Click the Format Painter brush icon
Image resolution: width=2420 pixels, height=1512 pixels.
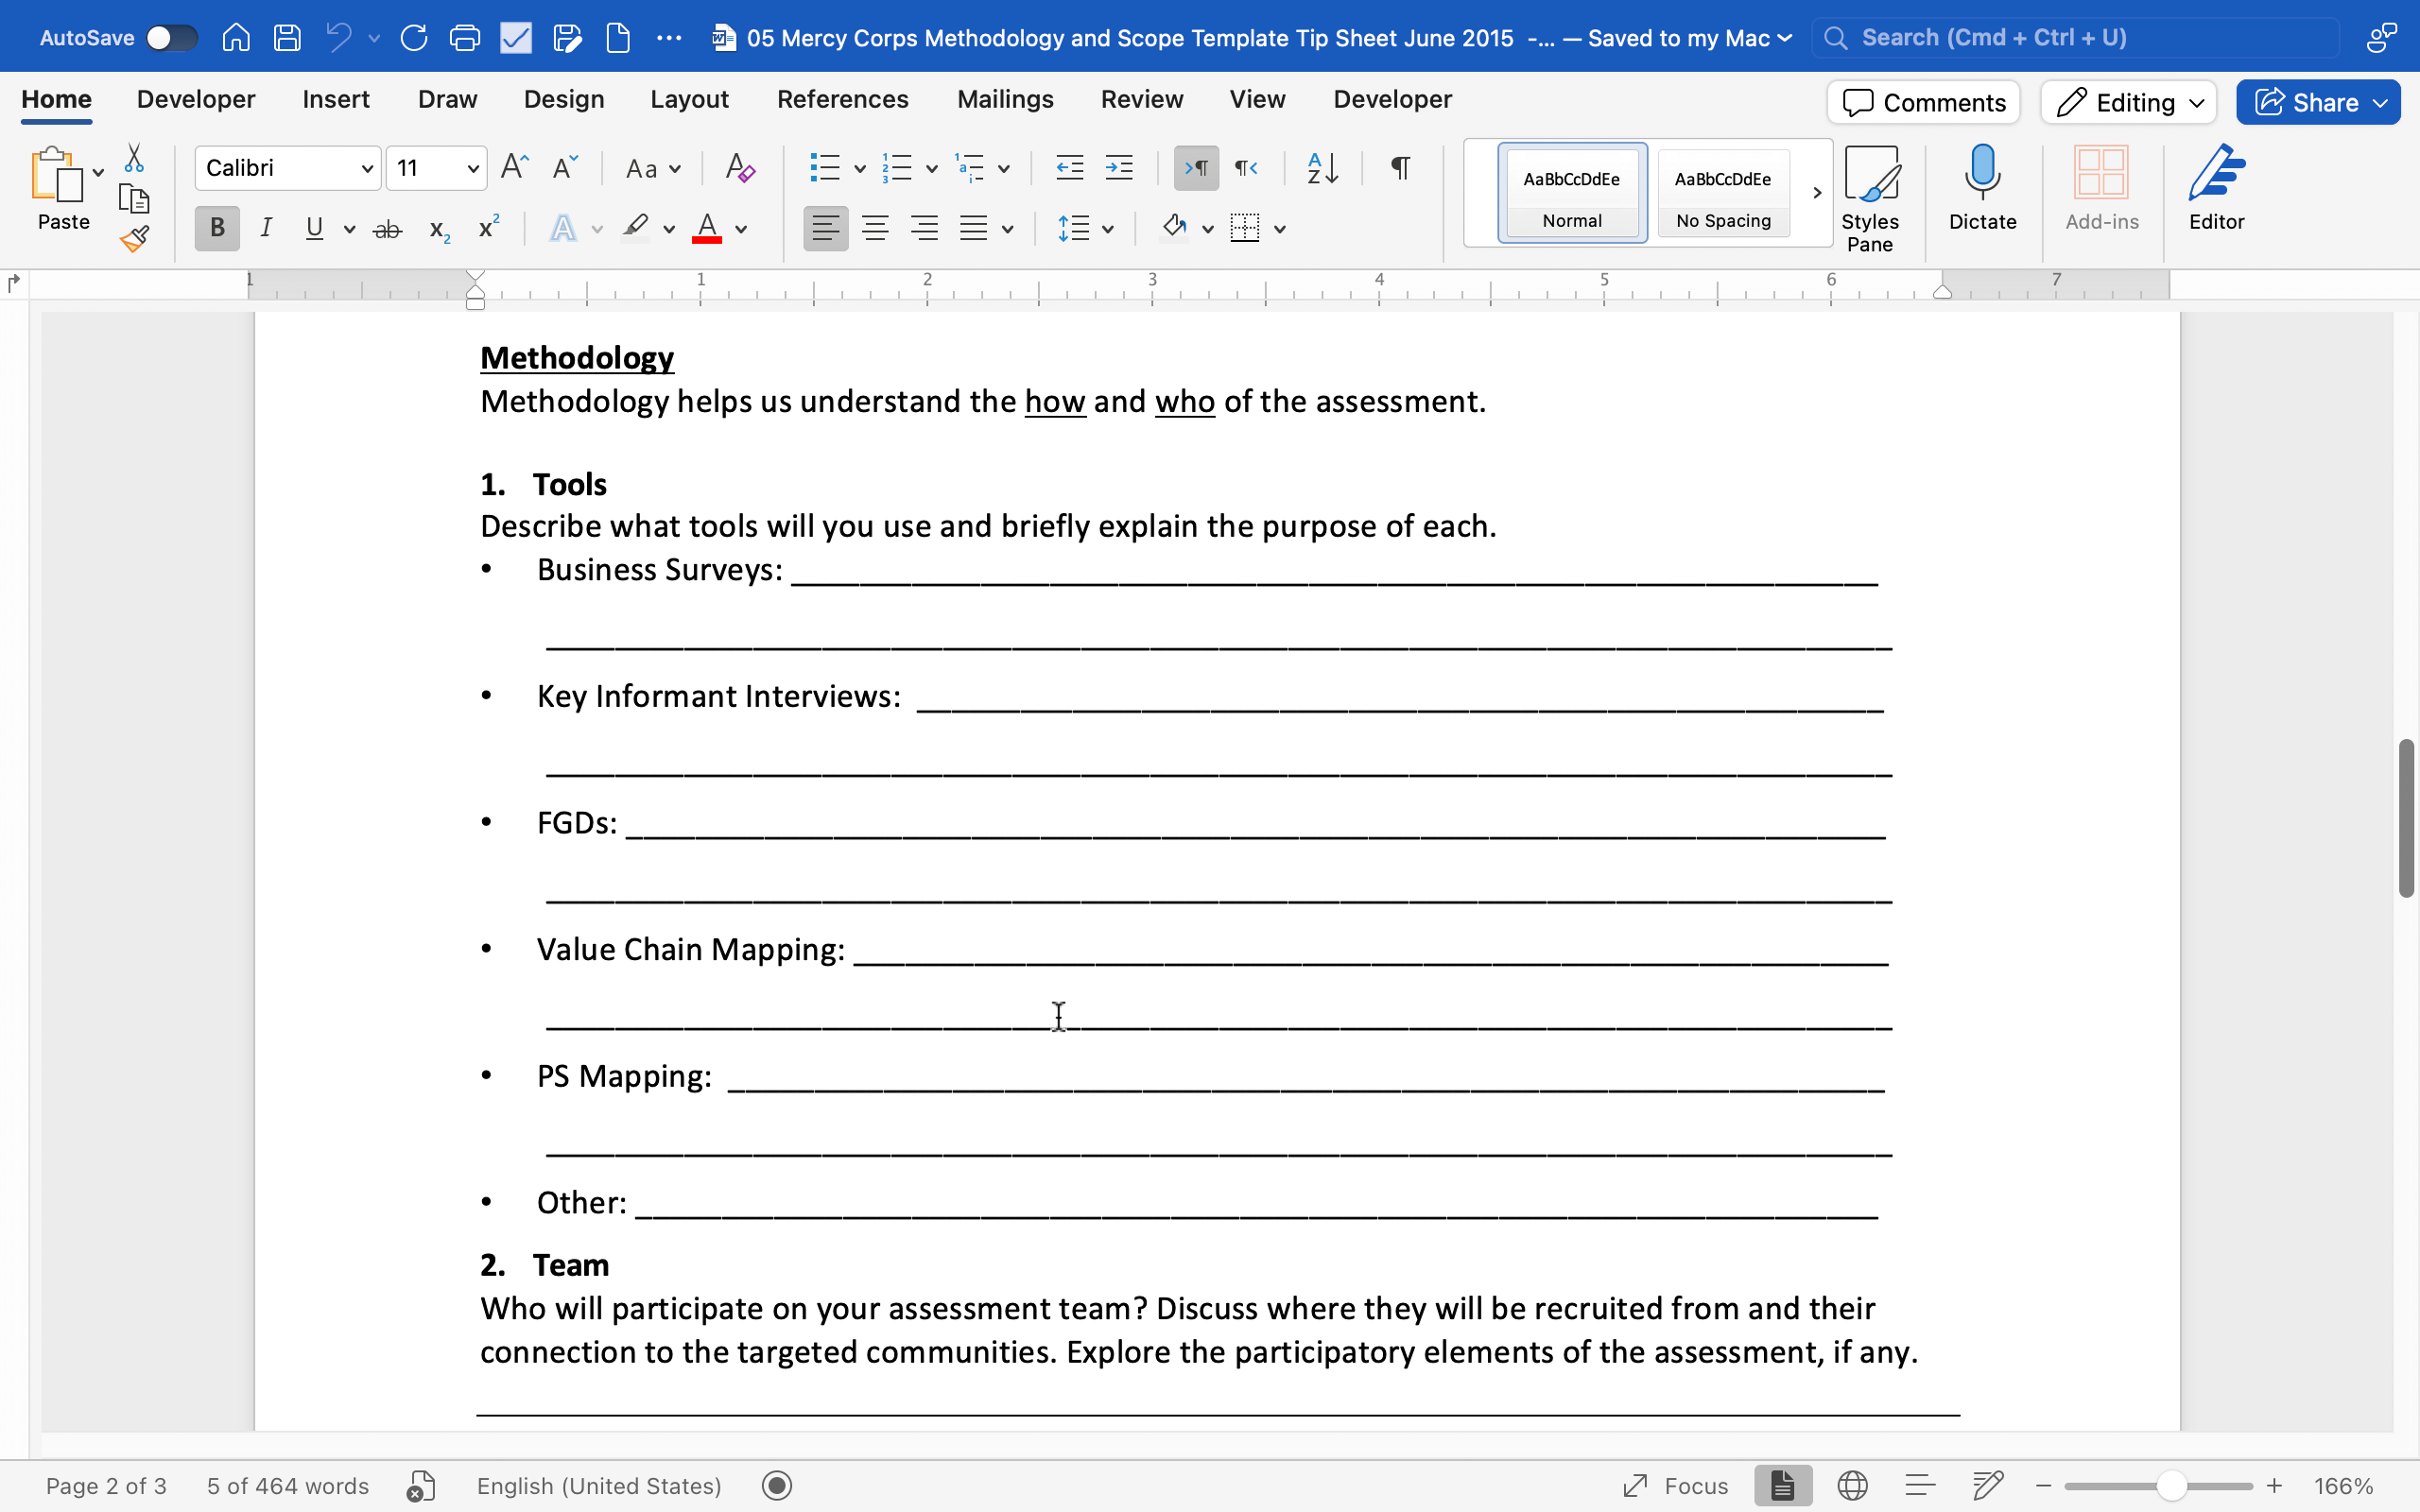click(x=134, y=239)
